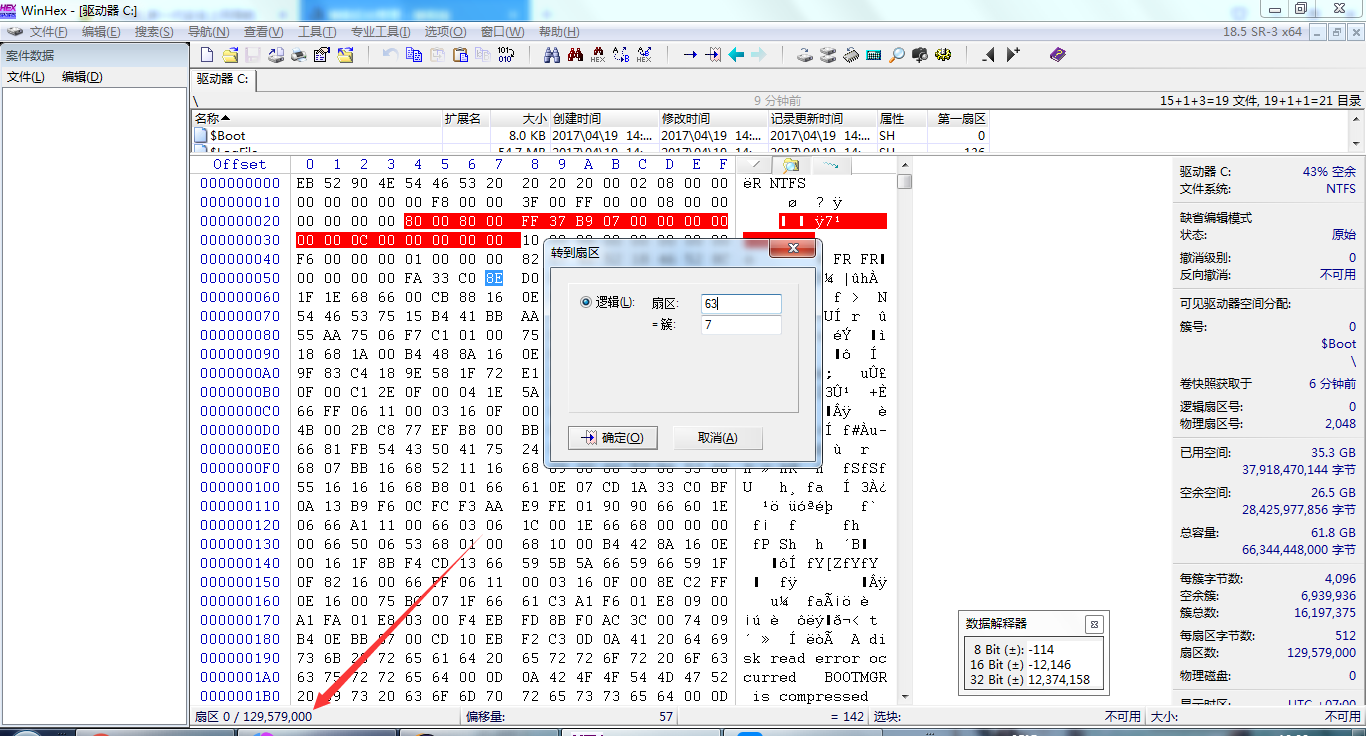Click the magnifying glass analyze icon
This screenshot has height=736, width=1366.
tap(896, 55)
